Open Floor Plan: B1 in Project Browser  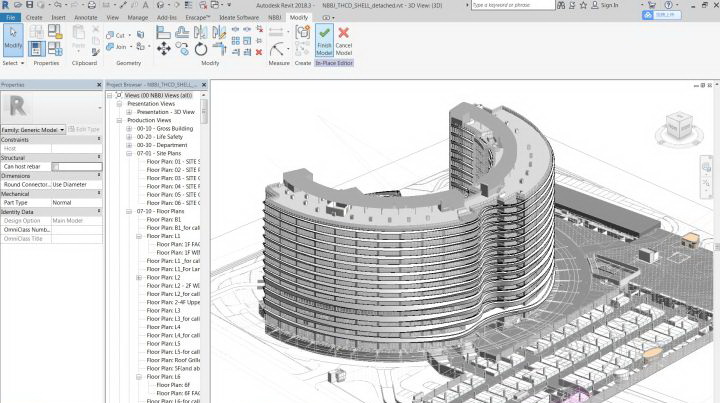163,220
